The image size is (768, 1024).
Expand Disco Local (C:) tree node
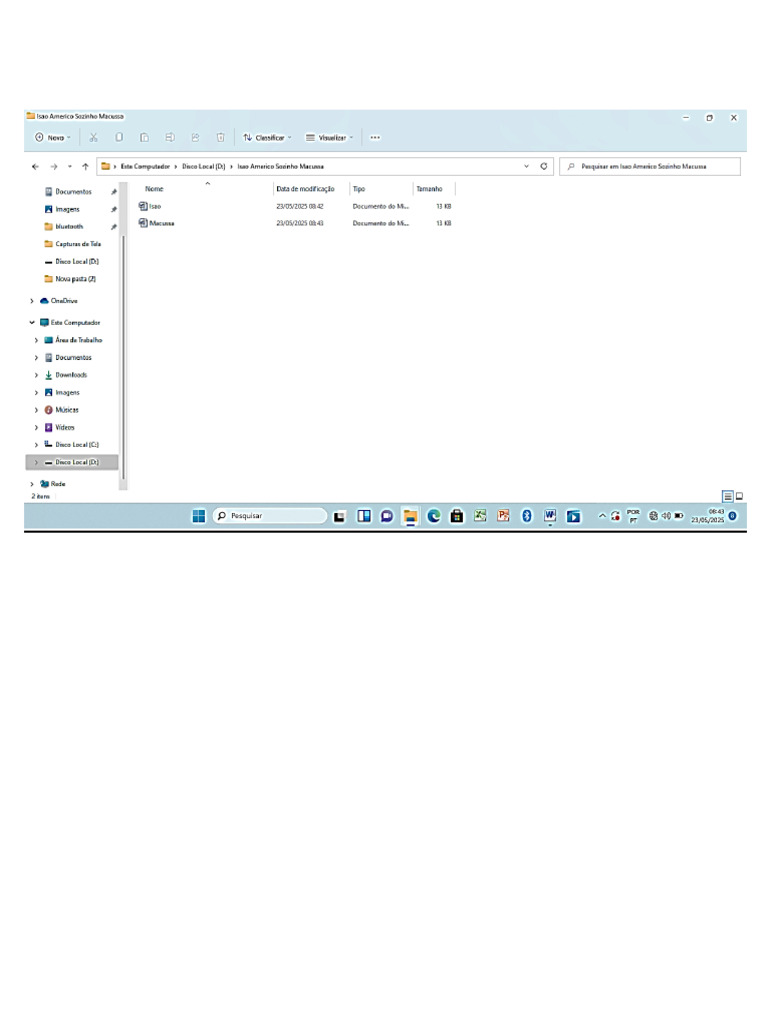pos(37,445)
